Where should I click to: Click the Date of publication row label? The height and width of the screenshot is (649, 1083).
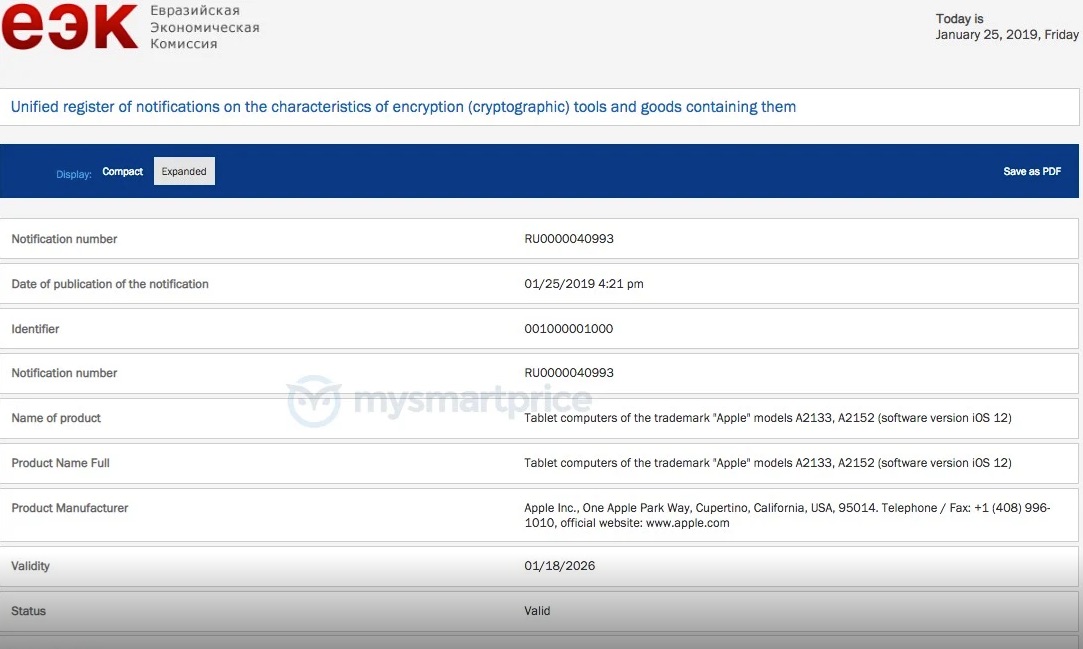pos(110,284)
